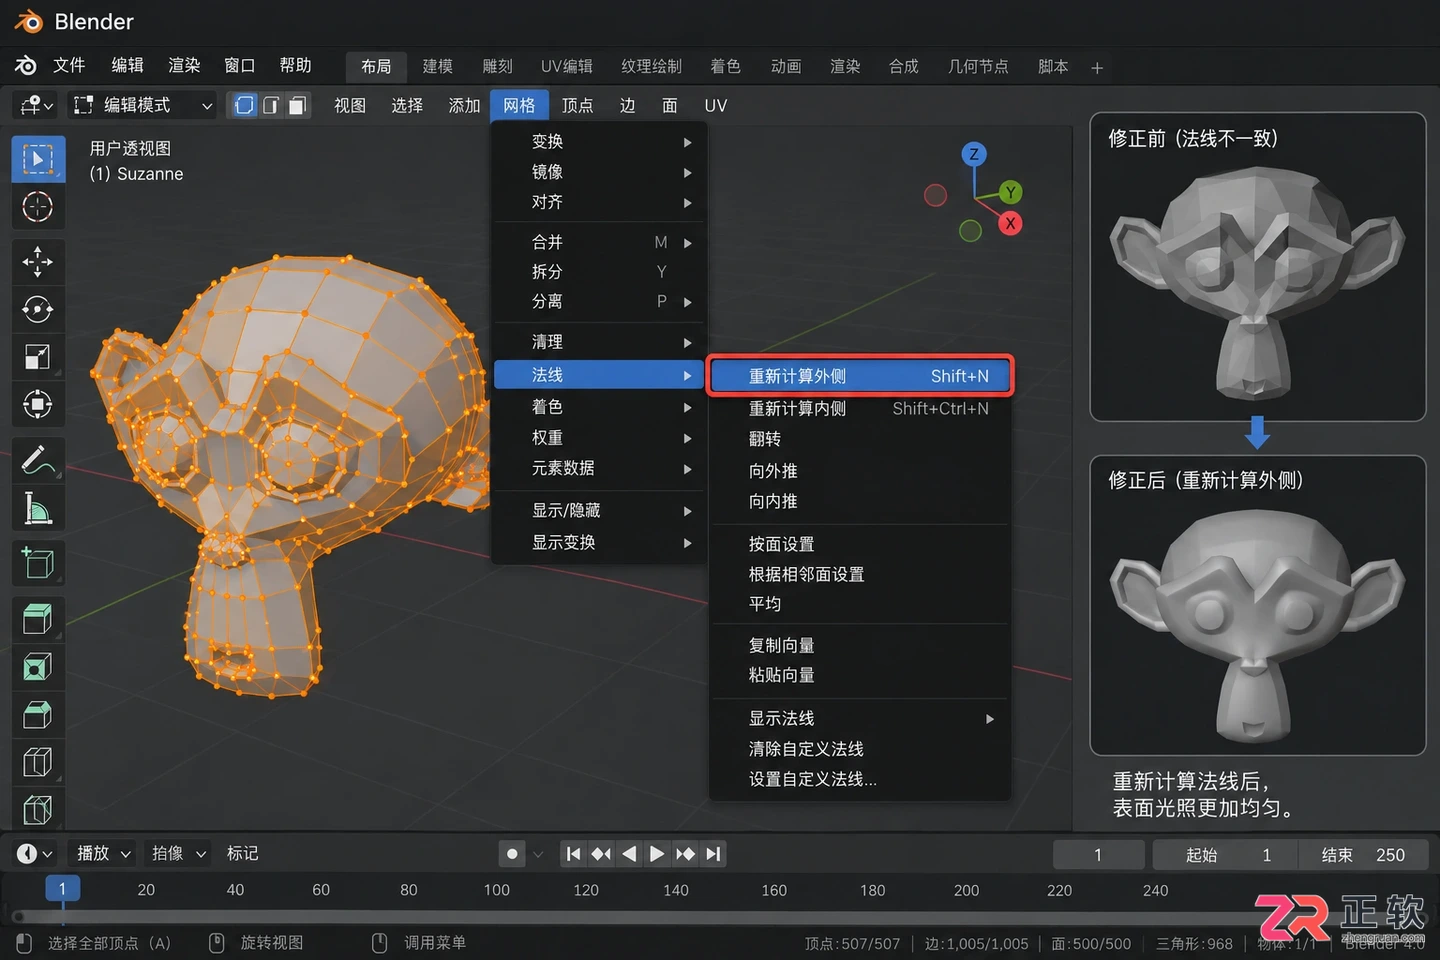This screenshot has width=1440, height=960.
Task: Play the animation in reverse
Action: point(629,854)
